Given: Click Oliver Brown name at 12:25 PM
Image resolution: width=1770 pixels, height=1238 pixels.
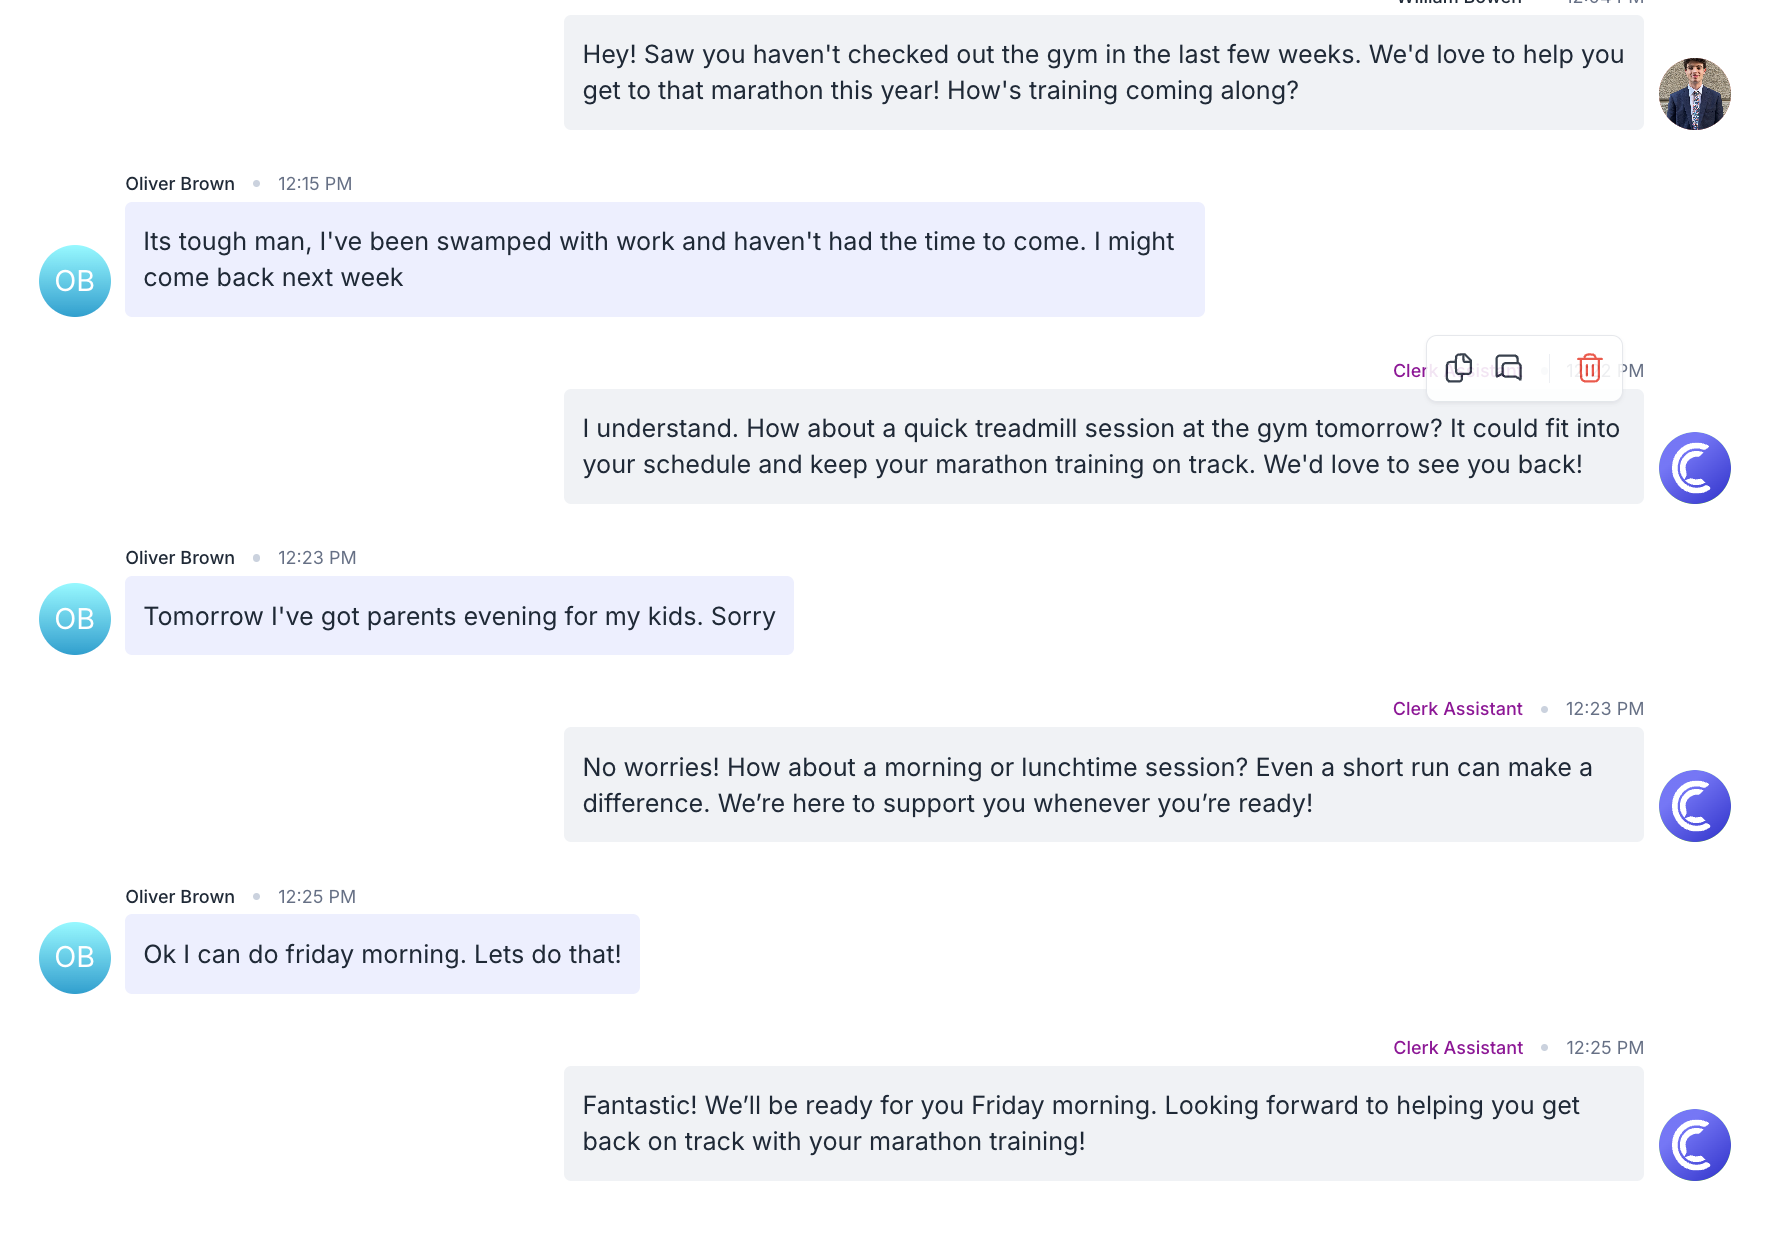Looking at the screenshot, I should pyautogui.click(x=180, y=897).
